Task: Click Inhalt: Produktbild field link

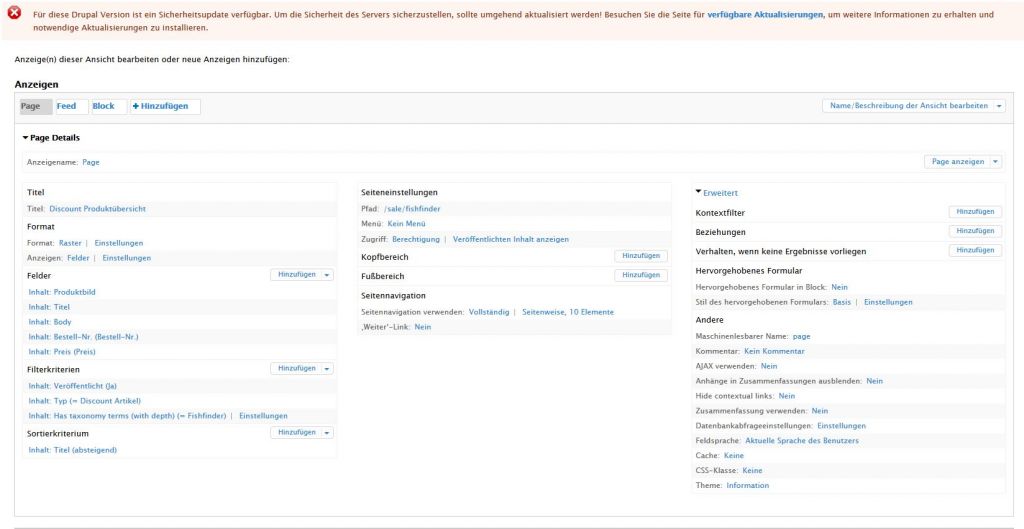Action: click(x=62, y=292)
